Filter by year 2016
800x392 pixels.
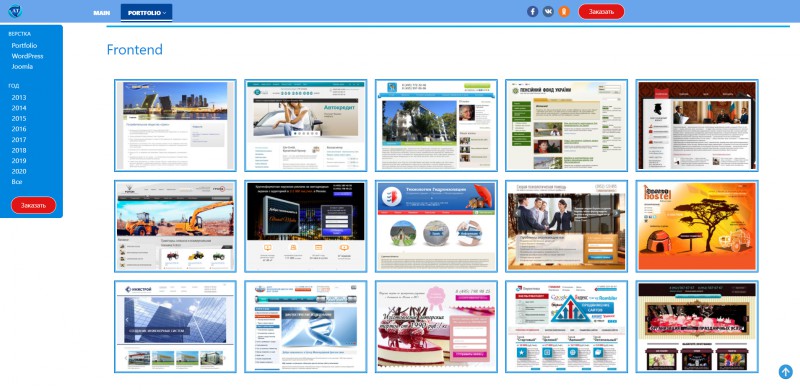click(x=19, y=129)
